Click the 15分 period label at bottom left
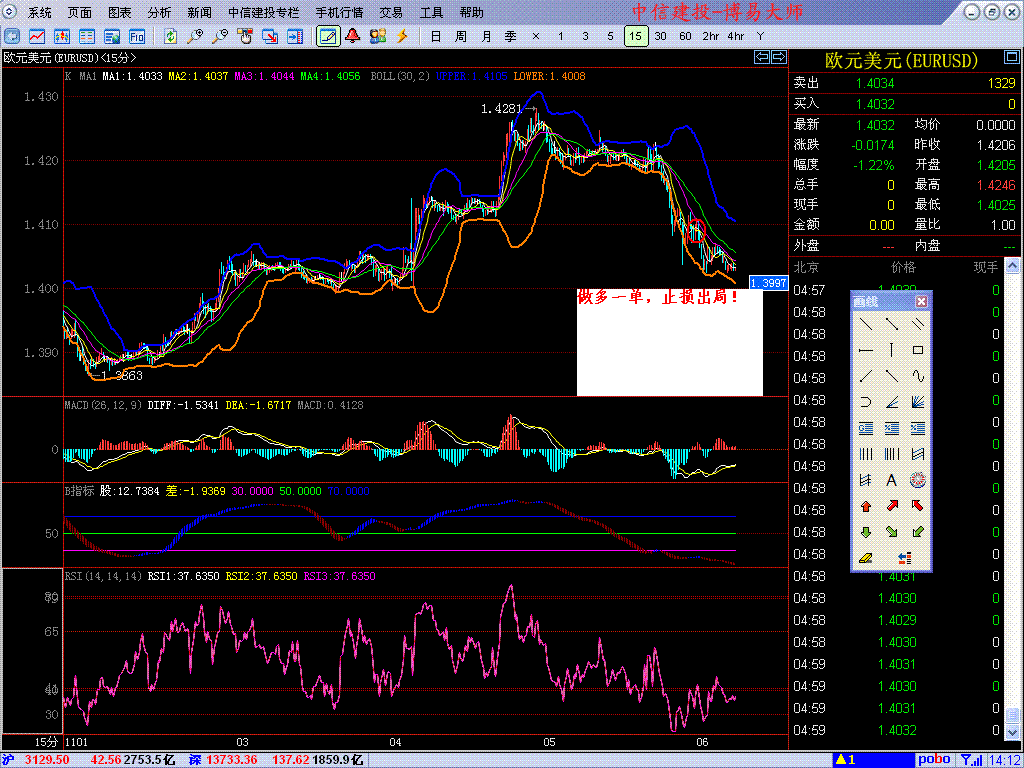The image size is (1024, 768). (46, 743)
